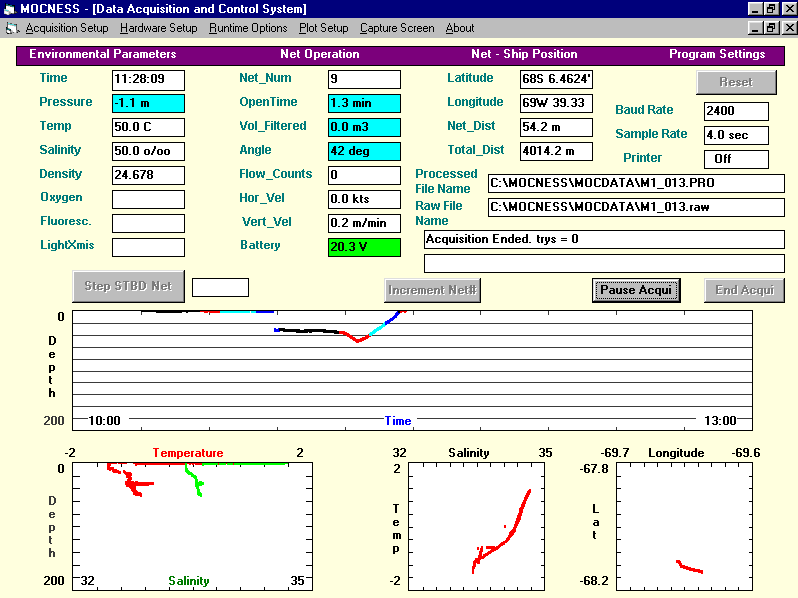This screenshot has width=798, height=598.
Task: Select the Salinity field showing 50.0 o/oo
Action: pos(148,151)
